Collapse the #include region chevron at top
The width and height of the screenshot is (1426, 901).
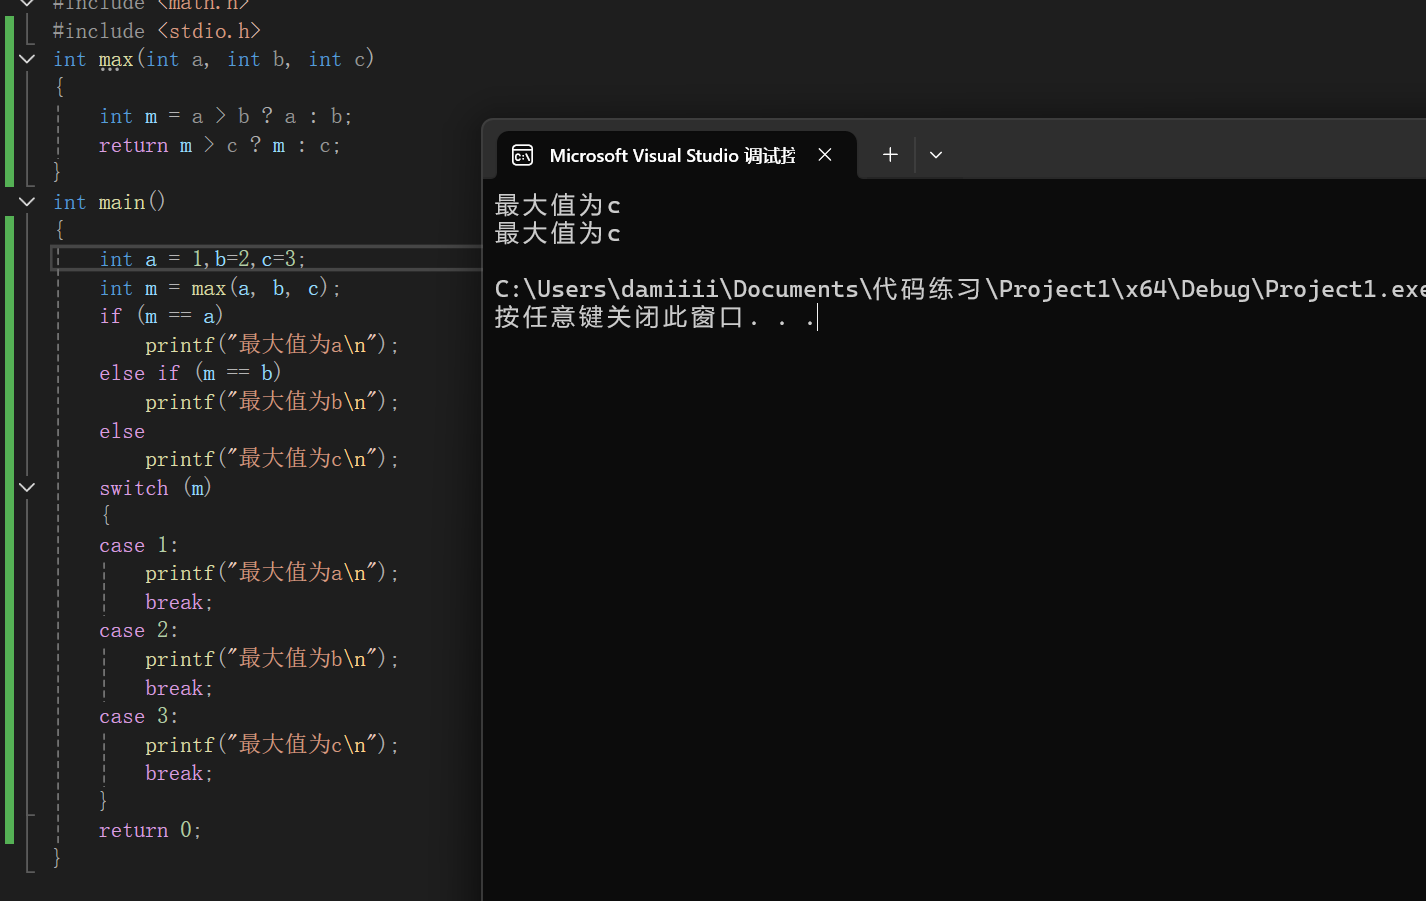point(27,4)
